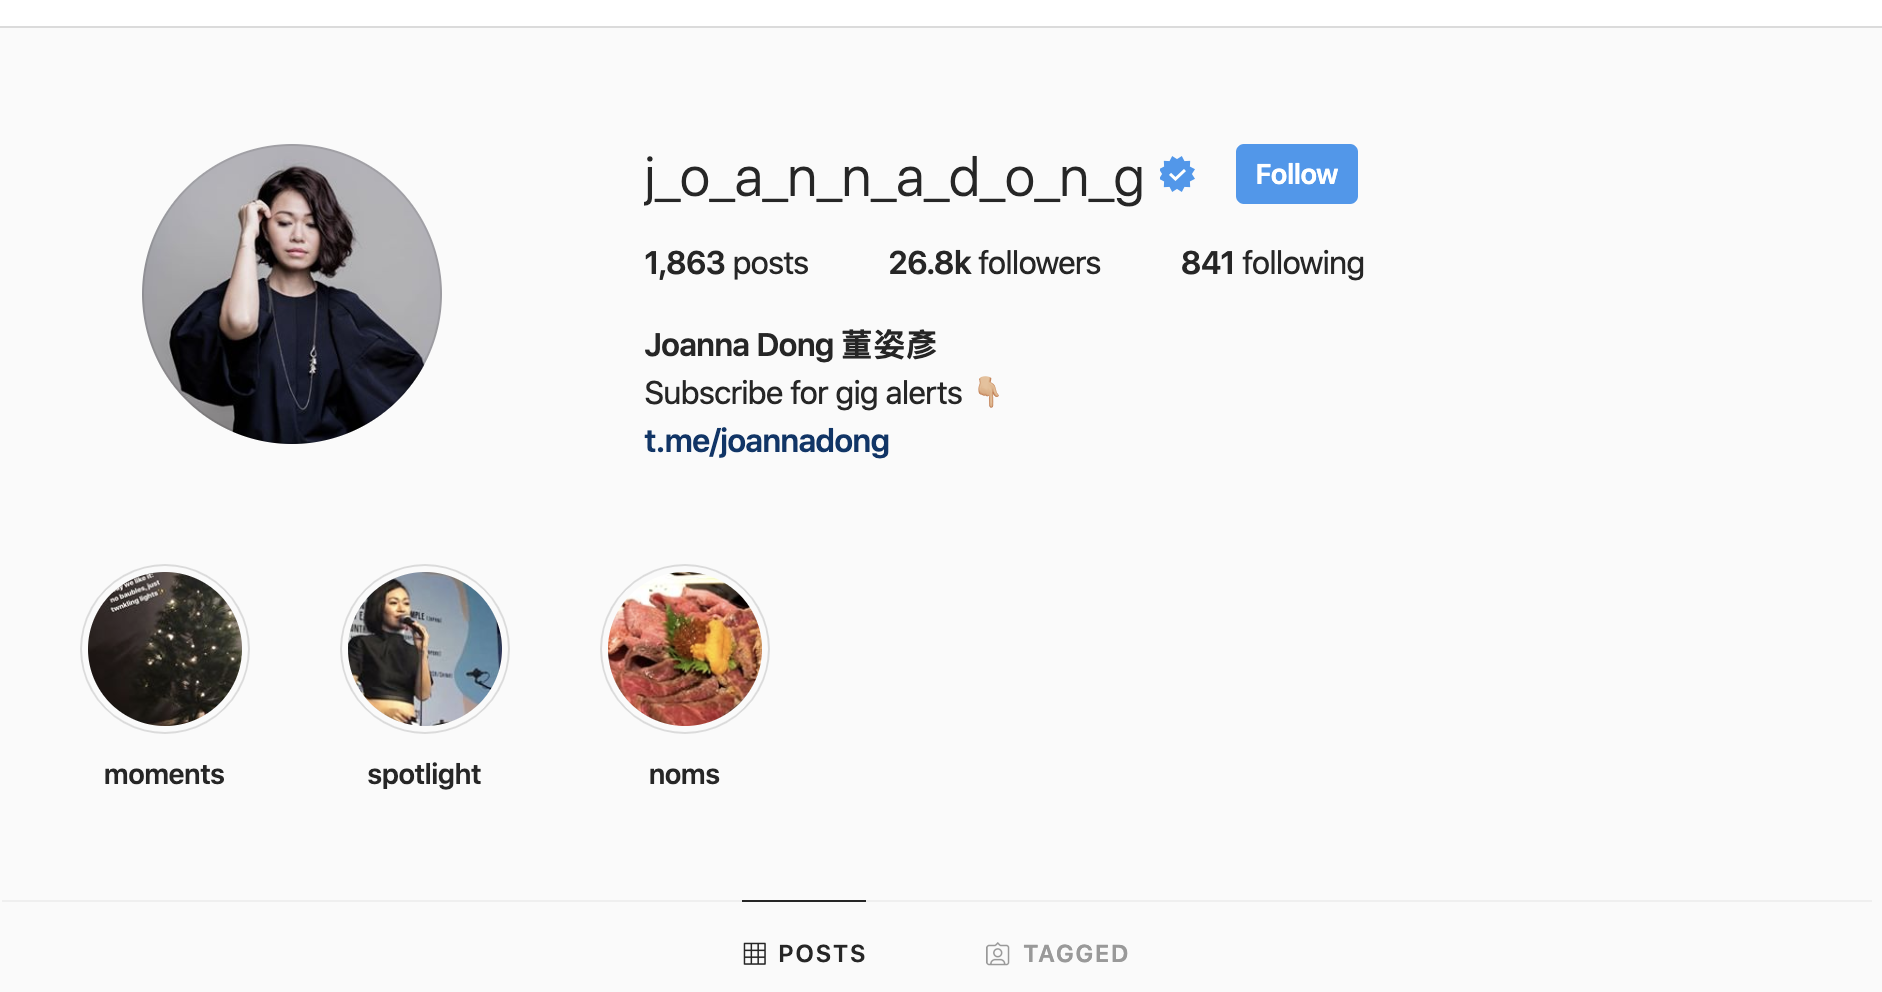Switch to the TAGGED tab
This screenshot has width=1882, height=992.
click(1057, 953)
